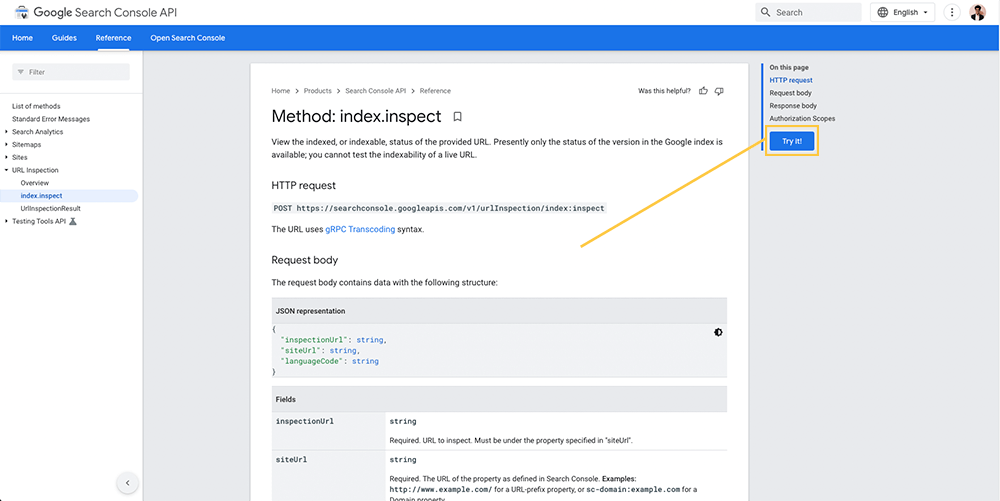Click the sidebar Filter input field

71,72
